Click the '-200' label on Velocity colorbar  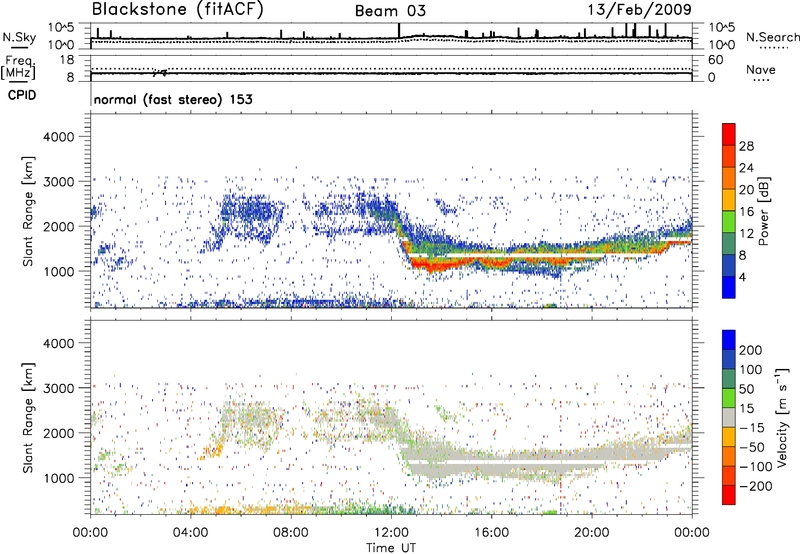[756, 486]
